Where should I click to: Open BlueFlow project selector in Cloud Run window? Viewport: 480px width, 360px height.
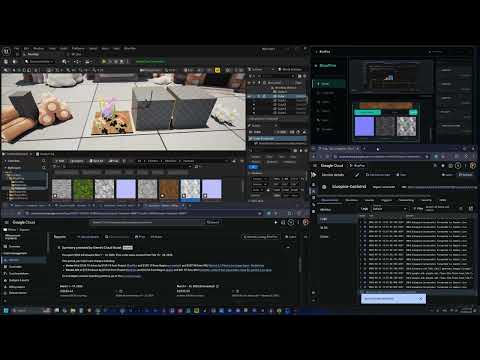coord(357,166)
